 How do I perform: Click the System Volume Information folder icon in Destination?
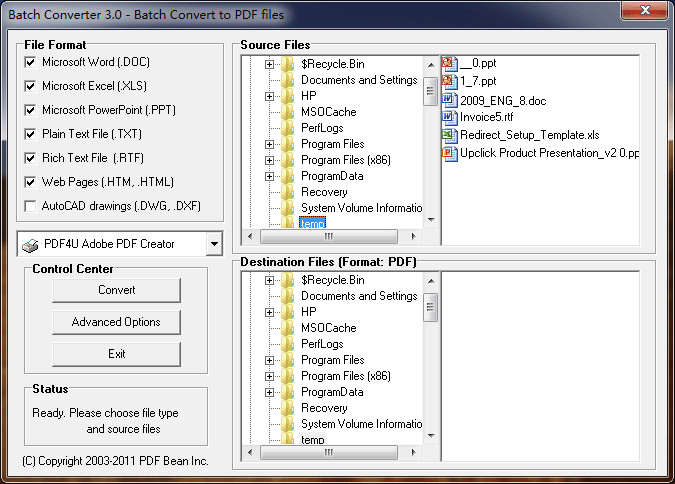click(288, 424)
